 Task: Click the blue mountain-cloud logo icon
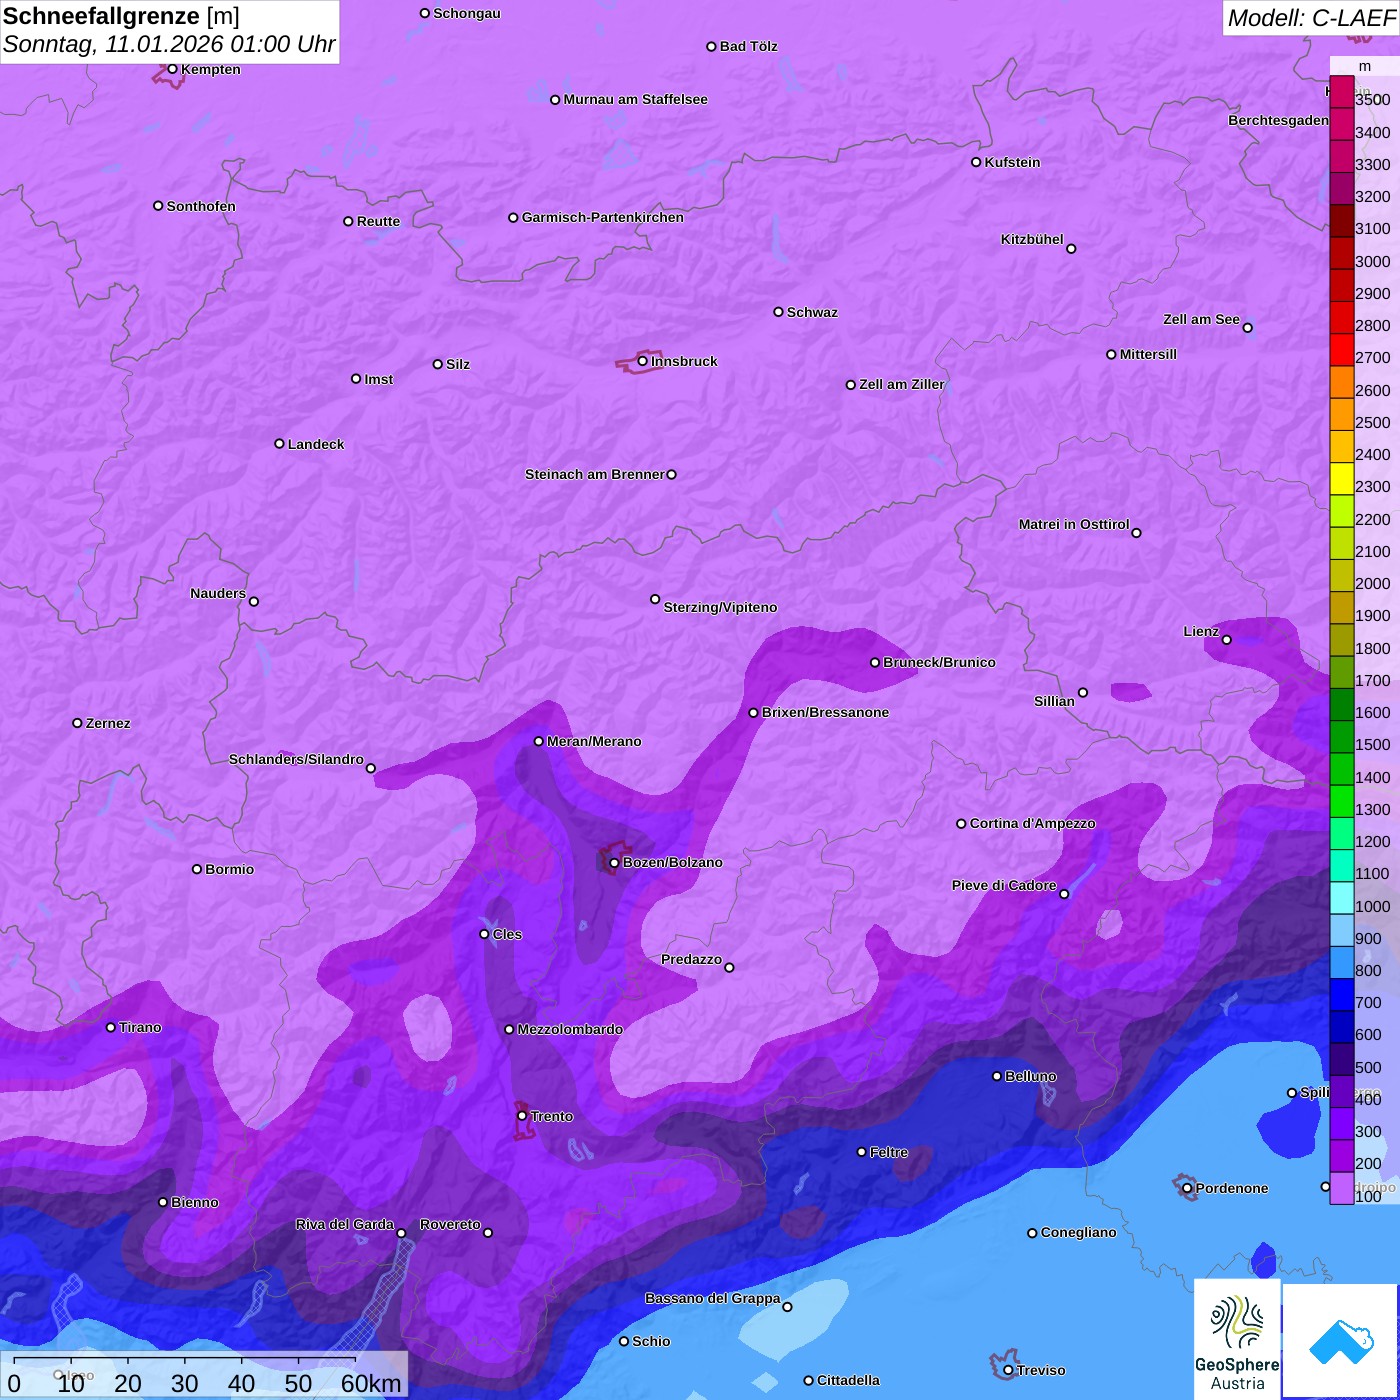click(1341, 1341)
